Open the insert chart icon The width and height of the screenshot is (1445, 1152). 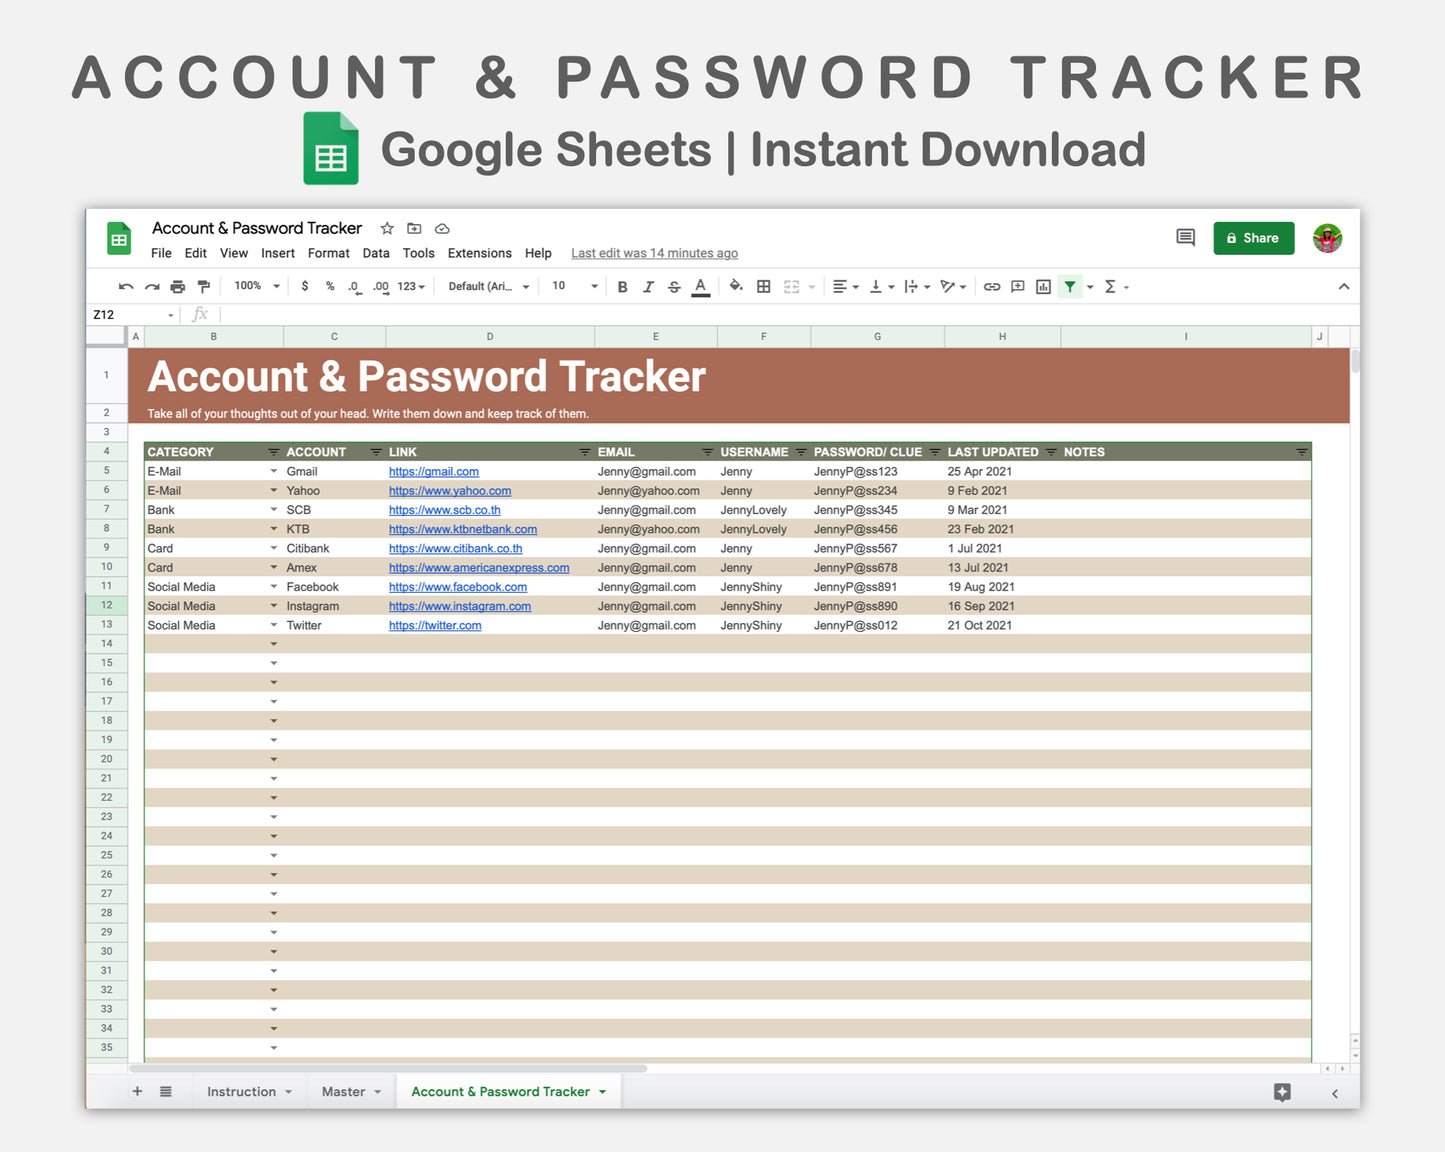click(x=1043, y=286)
